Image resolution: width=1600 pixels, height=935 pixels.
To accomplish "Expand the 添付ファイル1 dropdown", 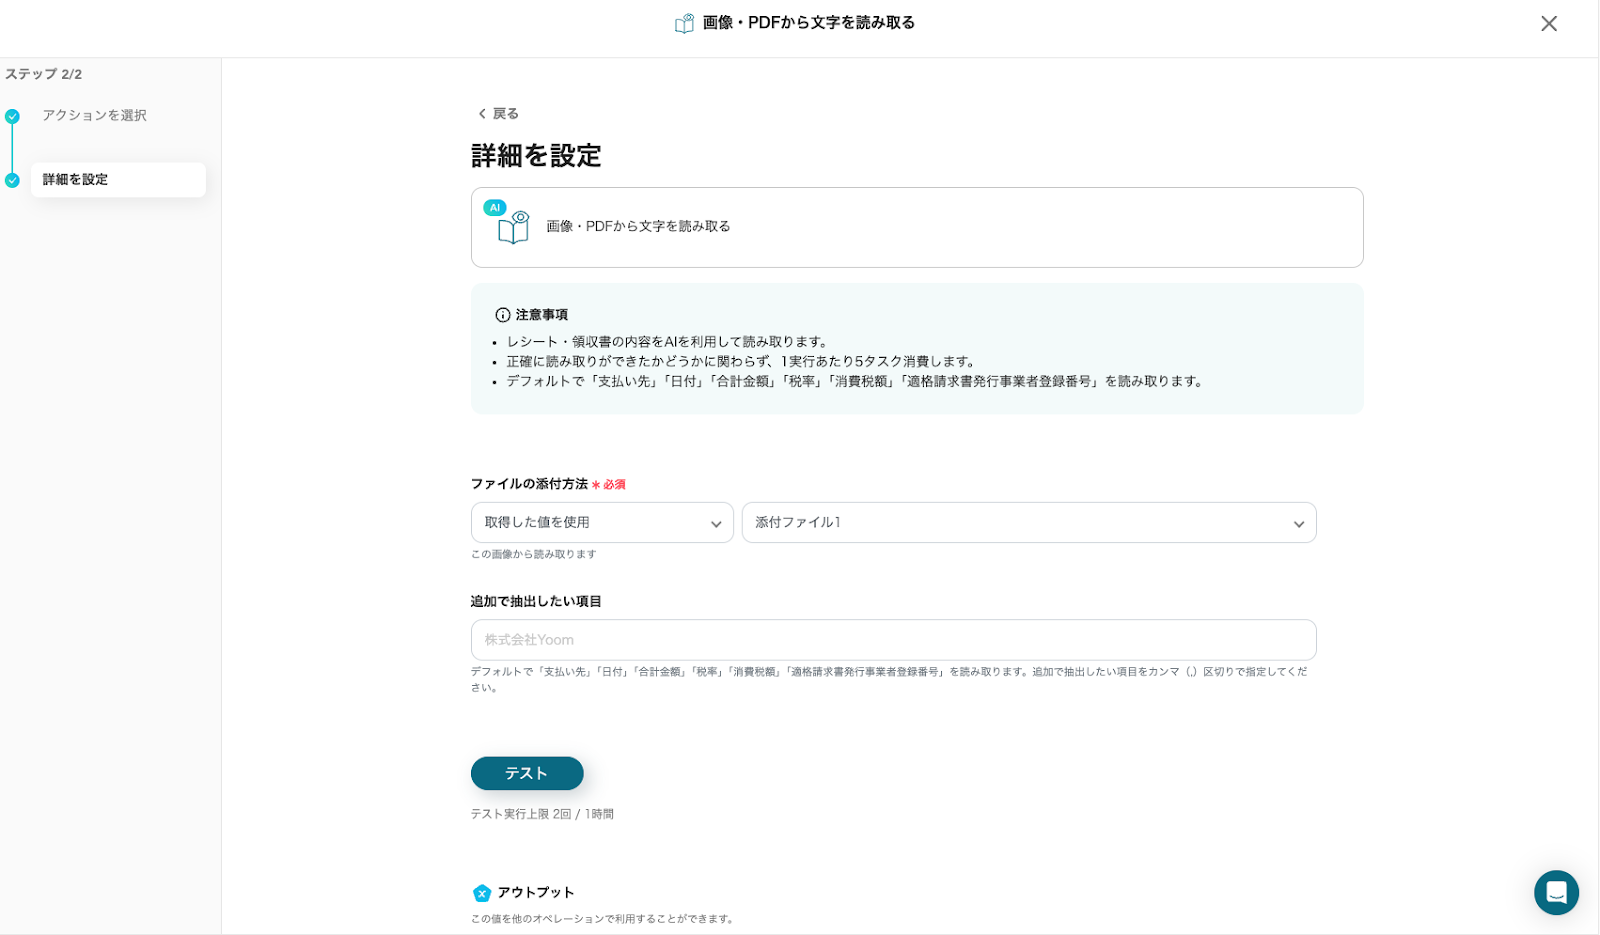I will click(x=1028, y=523).
